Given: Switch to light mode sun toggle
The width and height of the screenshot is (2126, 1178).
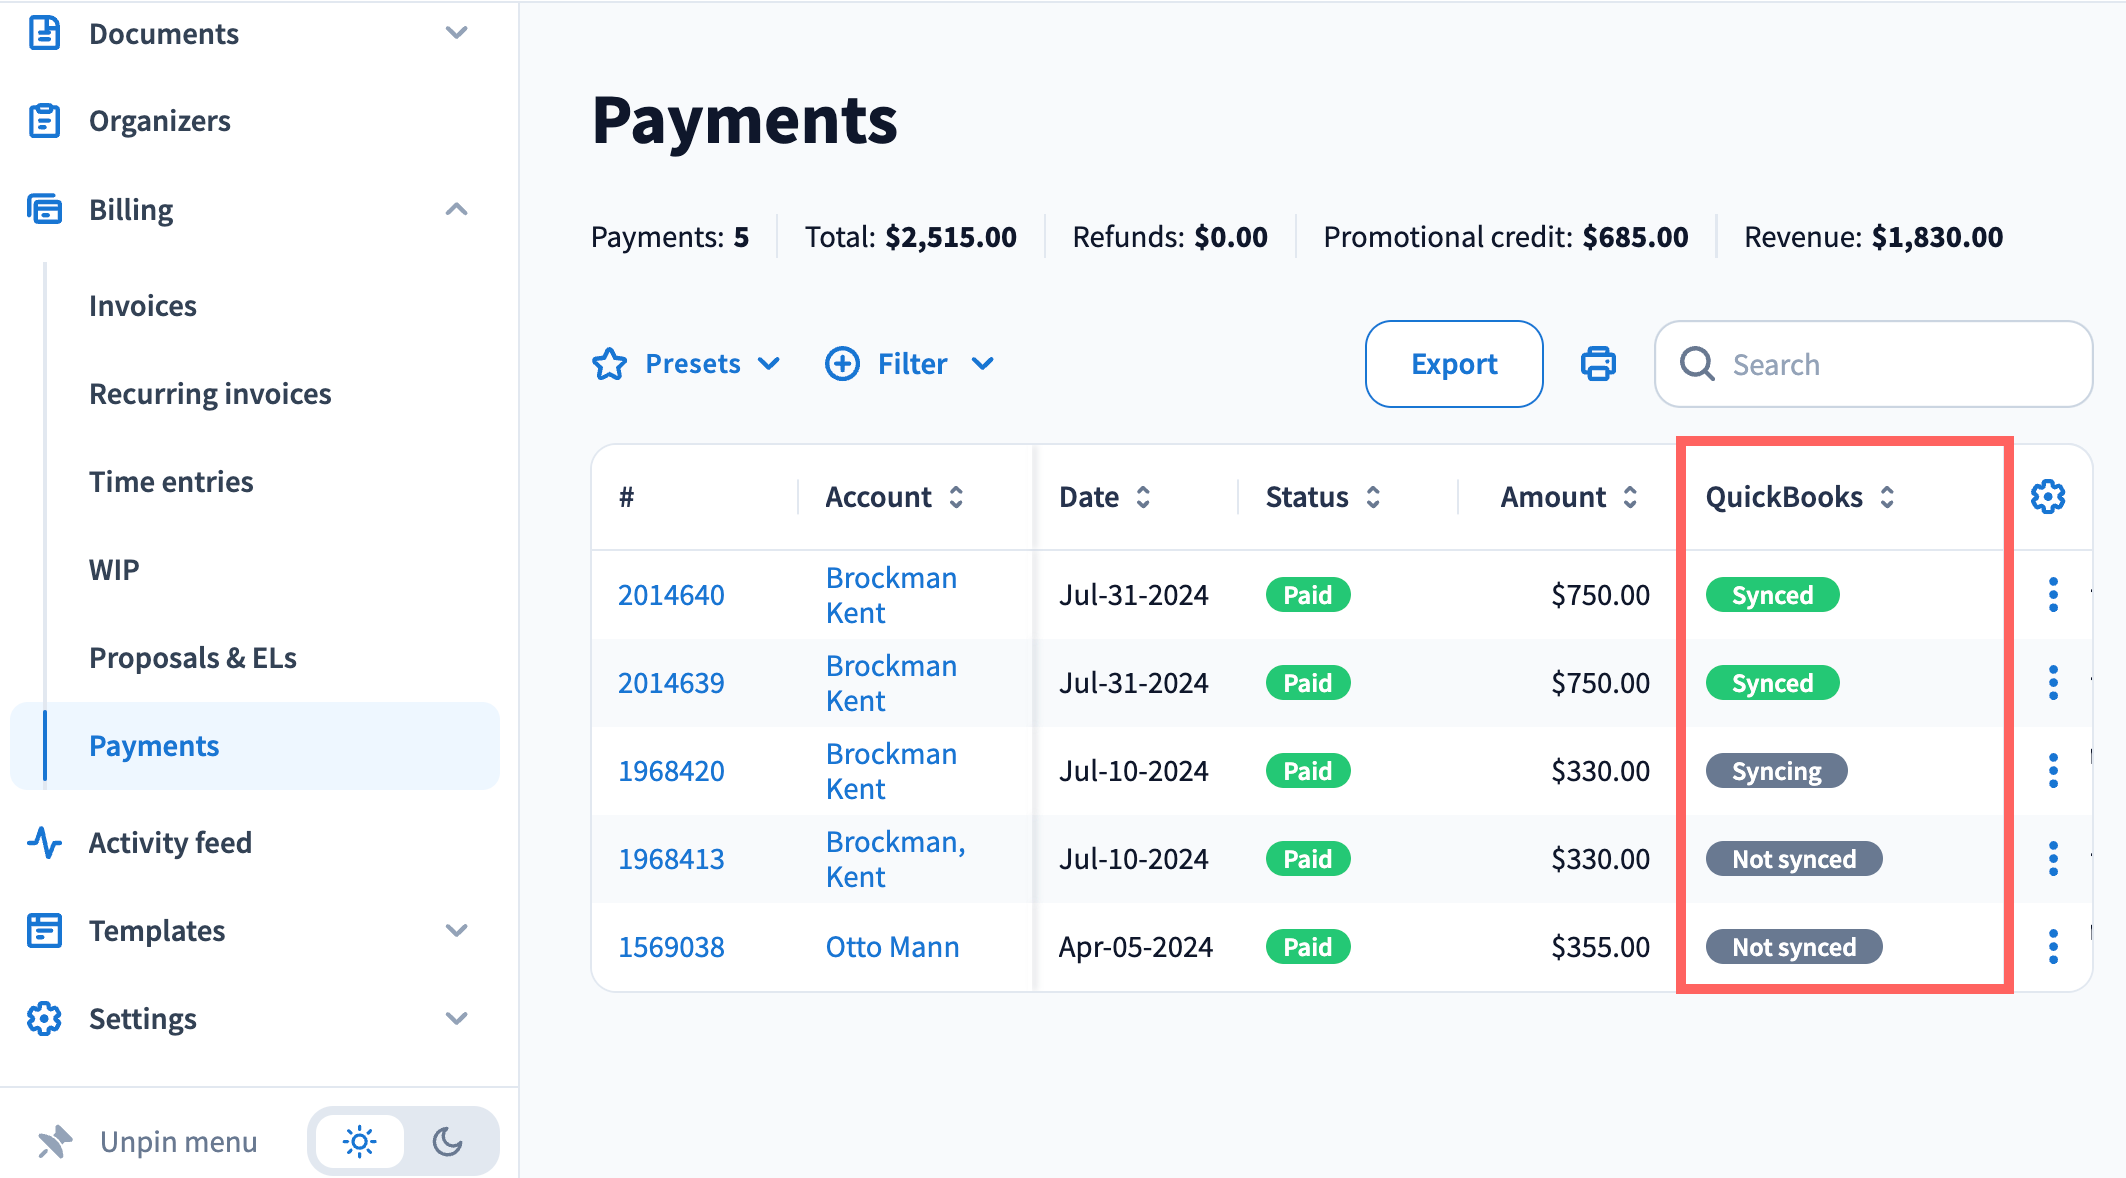Looking at the screenshot, I should pyautogui.click(x=360, y=1141).
